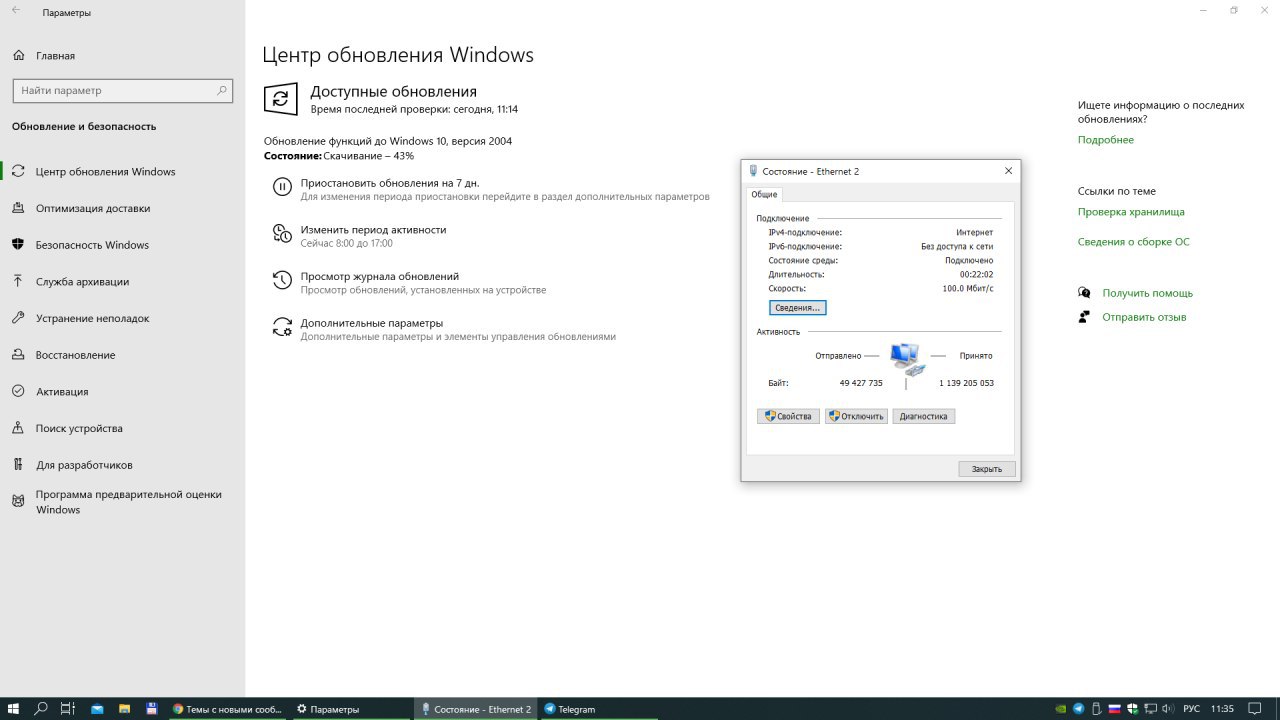Click the sent bytes value 49 427 735
The width and height of the screenshot is (1280, 720).
861,383
